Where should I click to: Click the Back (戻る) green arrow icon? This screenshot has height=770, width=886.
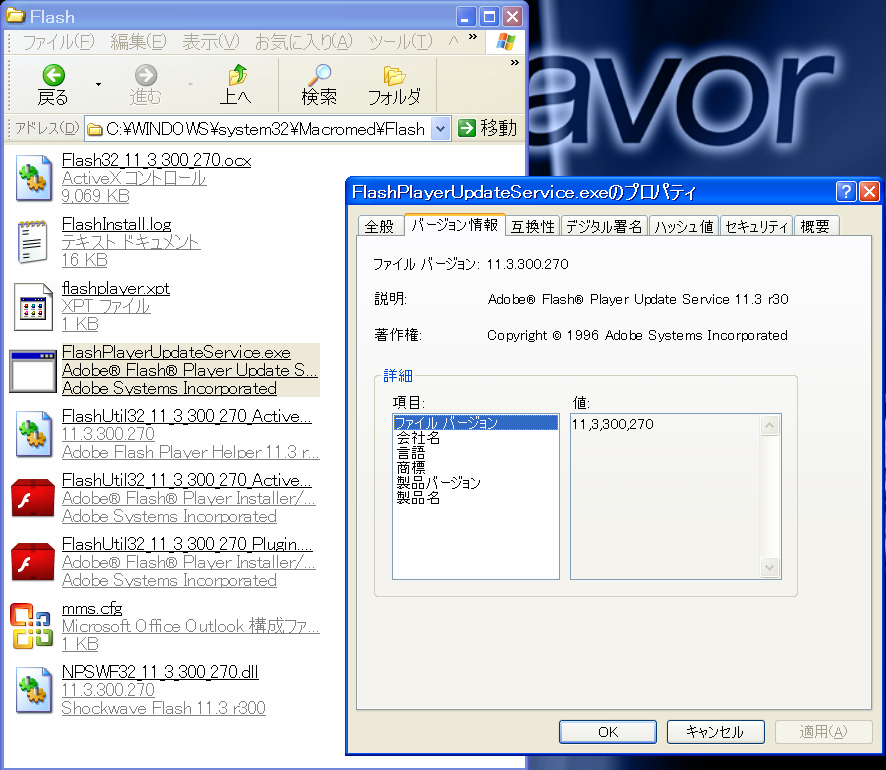(53, 75)
